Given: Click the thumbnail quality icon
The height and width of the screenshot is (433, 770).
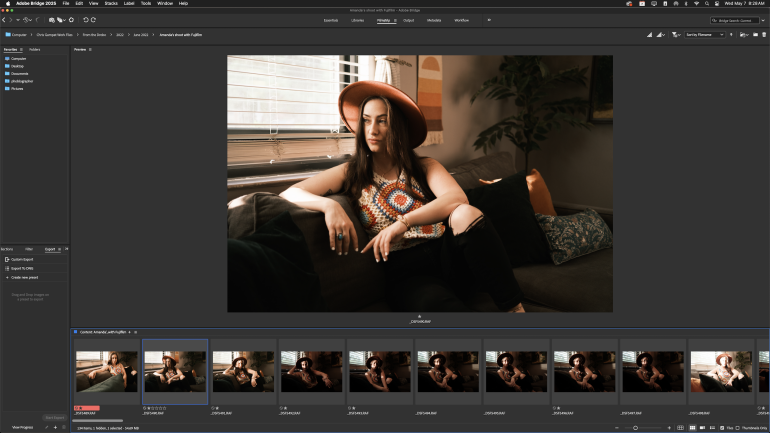Looking at the screenshot, I should [x=649, y=34].
